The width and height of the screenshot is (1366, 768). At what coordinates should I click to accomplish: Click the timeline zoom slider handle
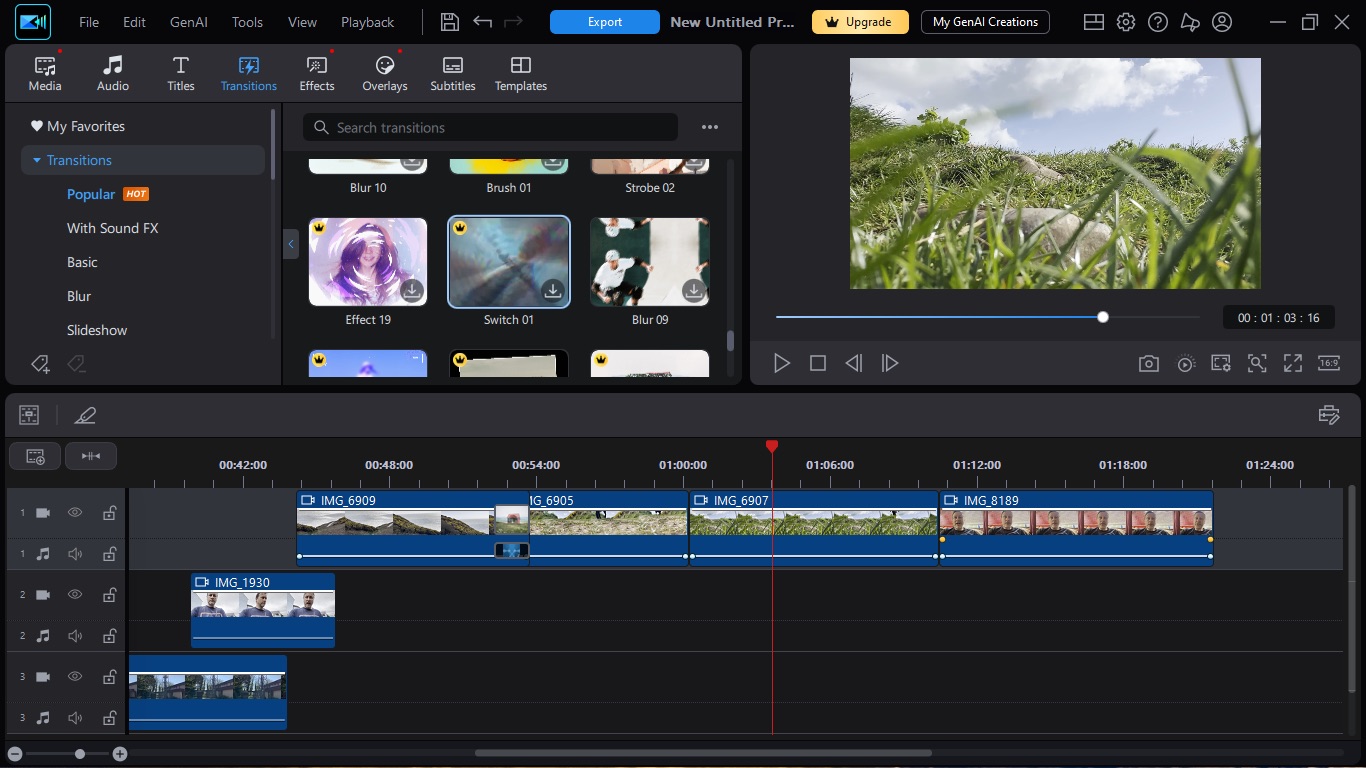(80, 754)
